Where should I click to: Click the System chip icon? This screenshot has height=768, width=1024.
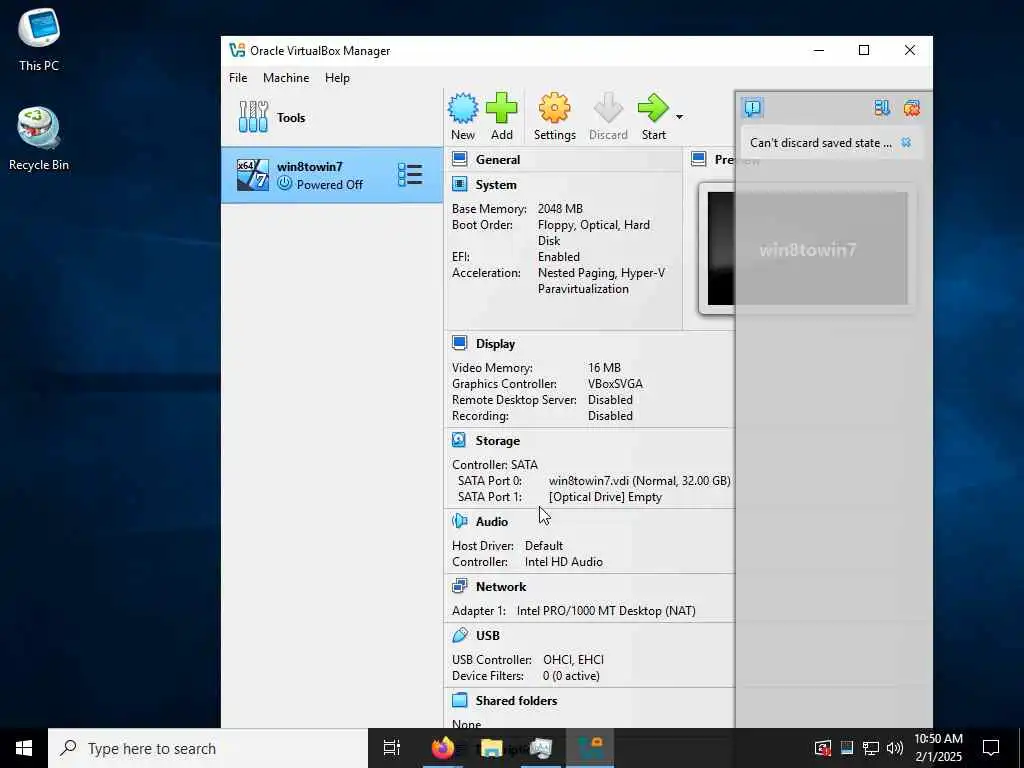click(460, 184)
